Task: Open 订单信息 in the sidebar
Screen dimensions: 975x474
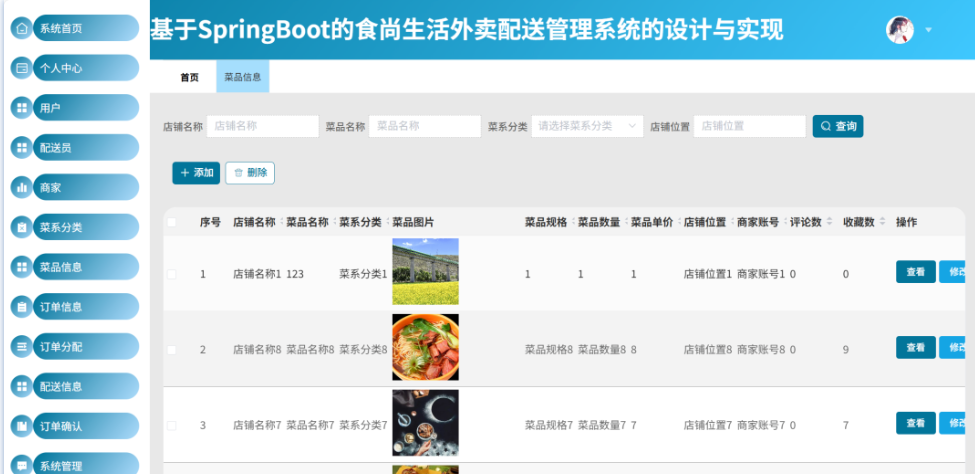Action: (86, 307)
